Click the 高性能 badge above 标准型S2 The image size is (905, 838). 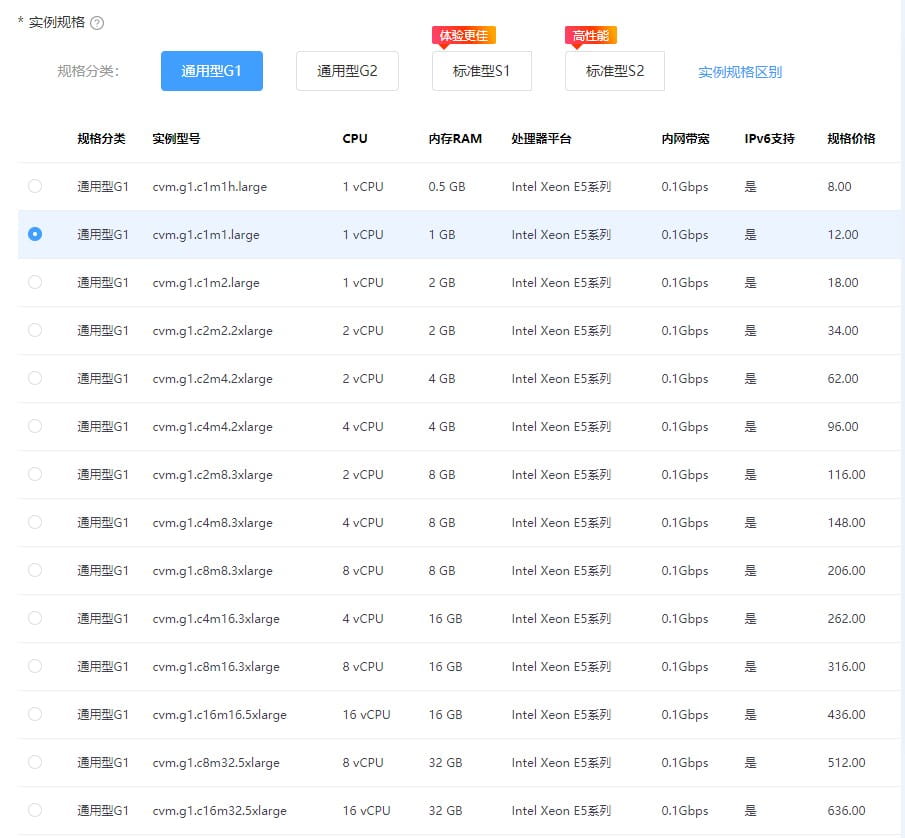point(591,35)
